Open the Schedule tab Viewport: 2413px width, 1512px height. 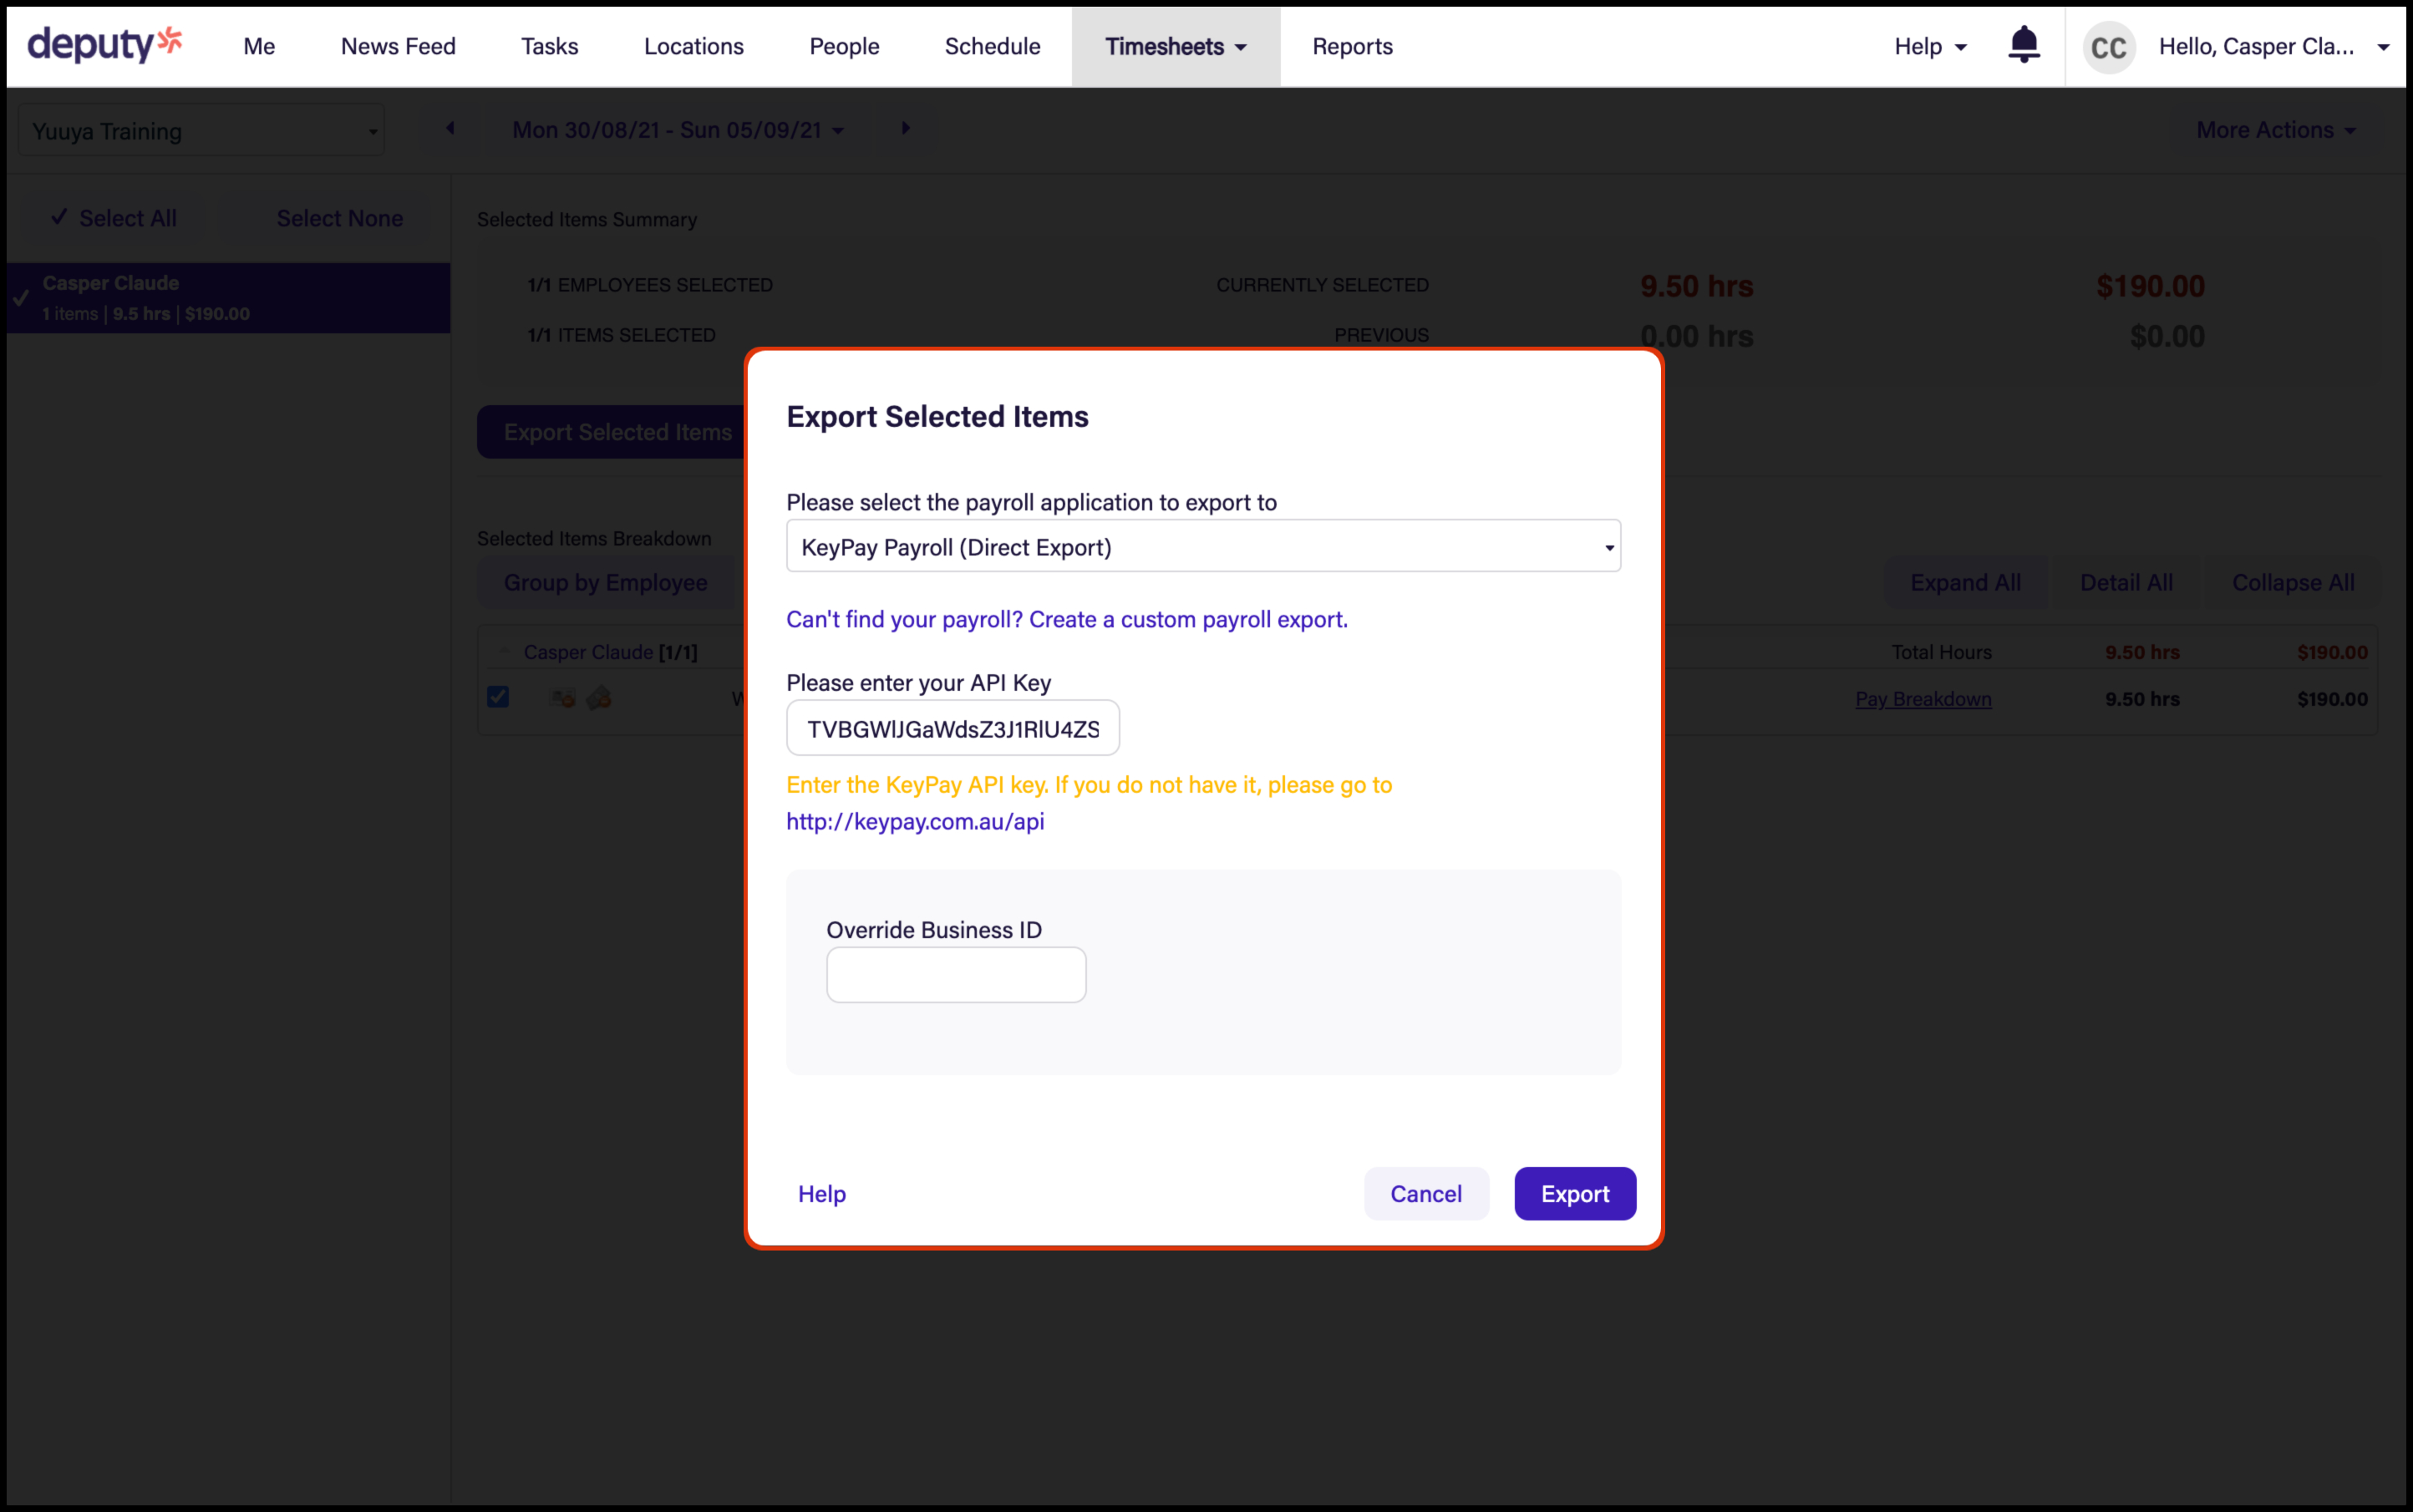992,47
